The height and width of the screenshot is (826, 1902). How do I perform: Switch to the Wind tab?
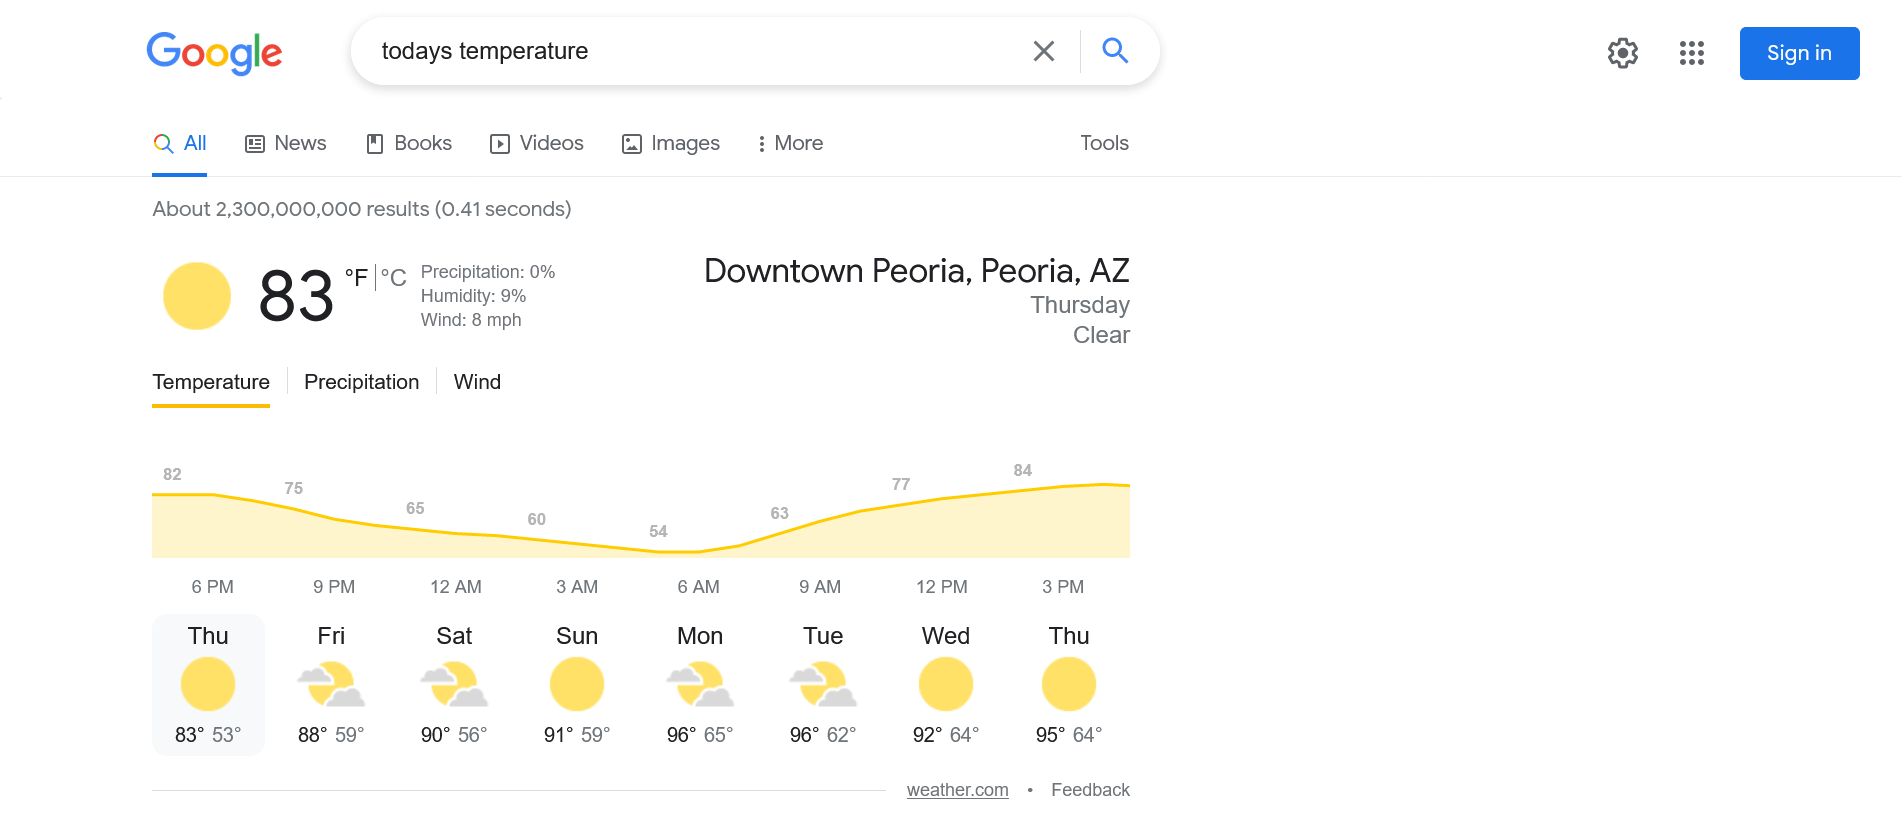point(477,381)
